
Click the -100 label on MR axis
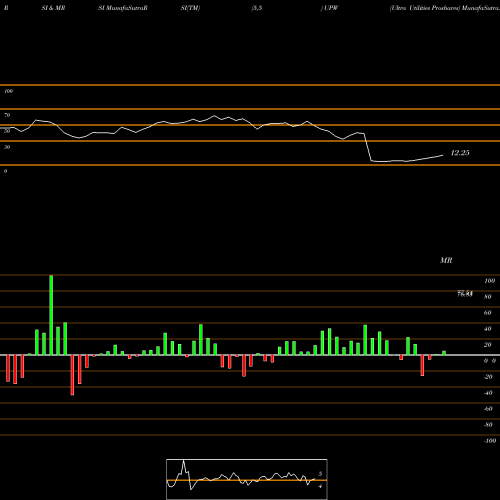pyautogui.click(x=490, y=441)
